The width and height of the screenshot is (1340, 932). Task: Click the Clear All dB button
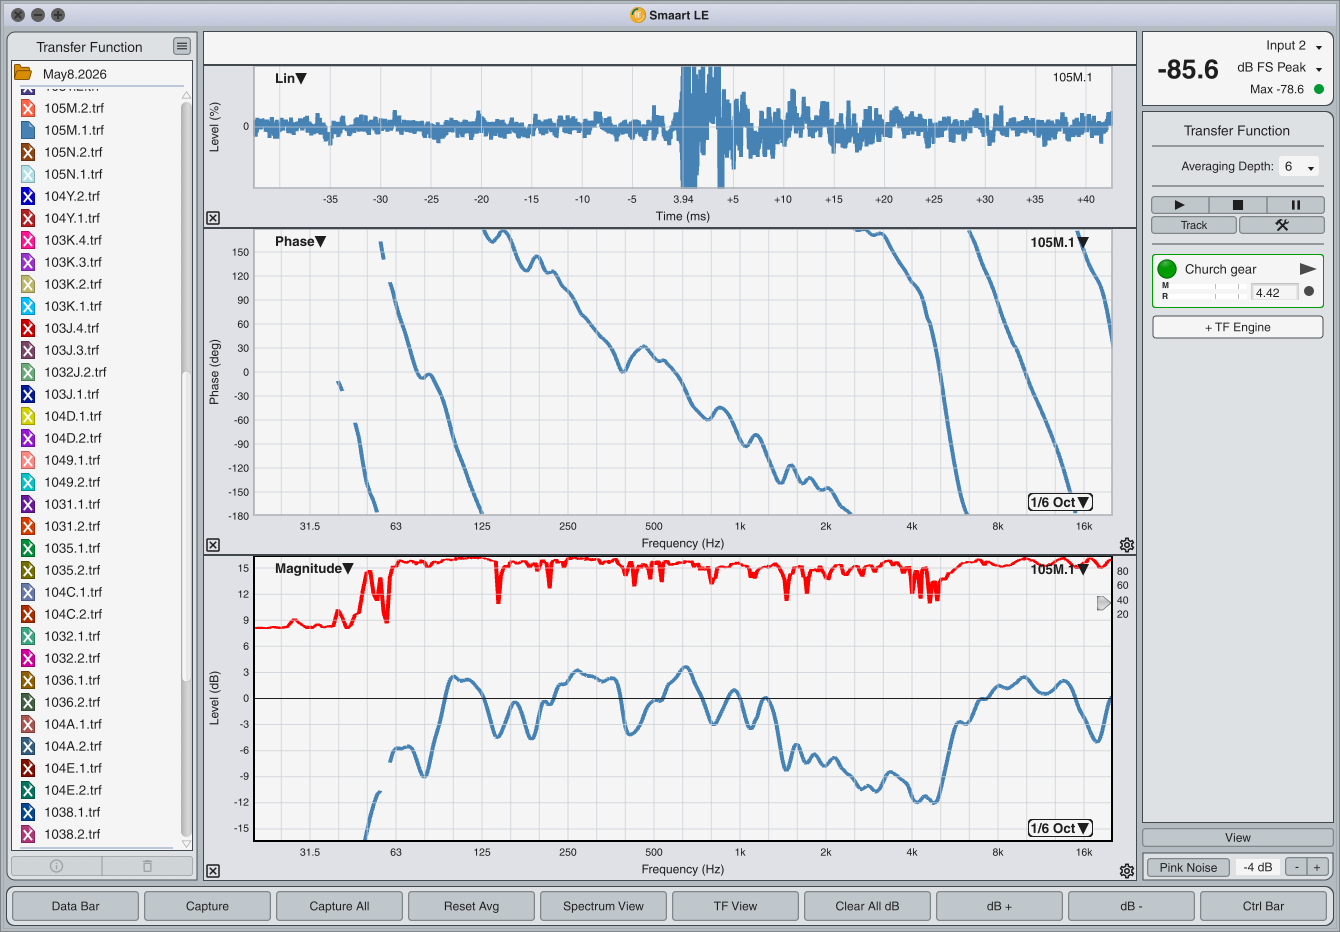867,906
